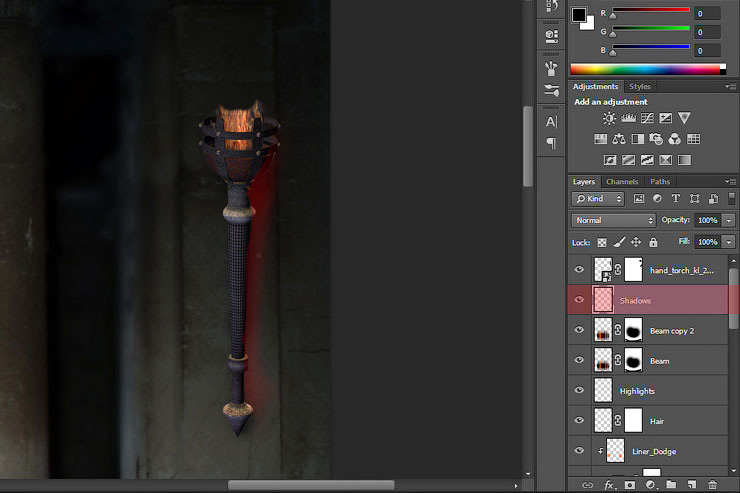Hide the Highlights layer
The width and height of the screenshot is (740, 493).
pyautogui.click(x=579, y=390)
